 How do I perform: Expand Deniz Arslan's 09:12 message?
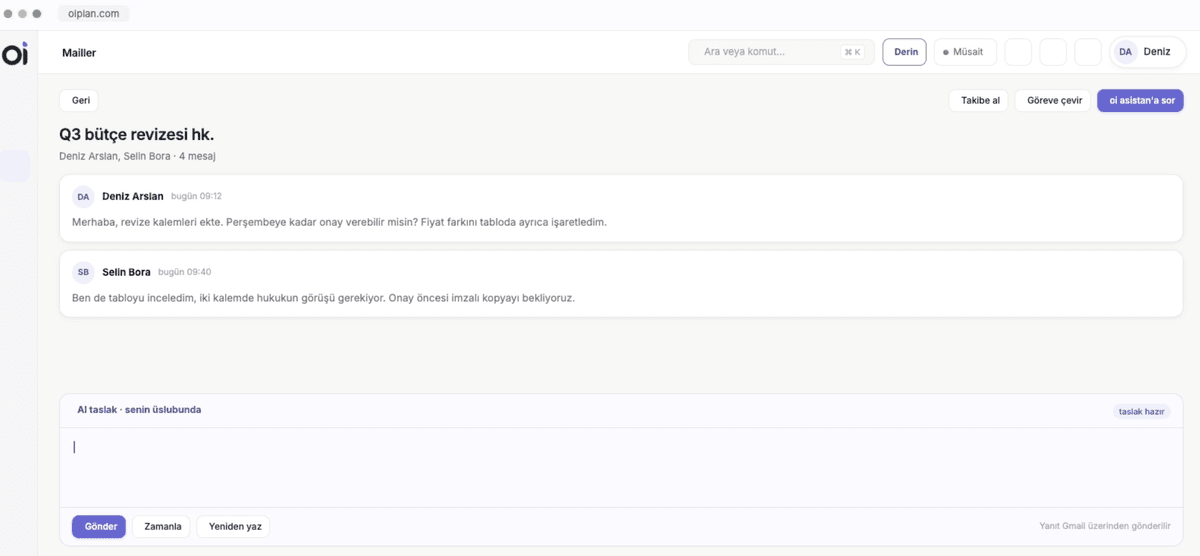coord(621,209)
